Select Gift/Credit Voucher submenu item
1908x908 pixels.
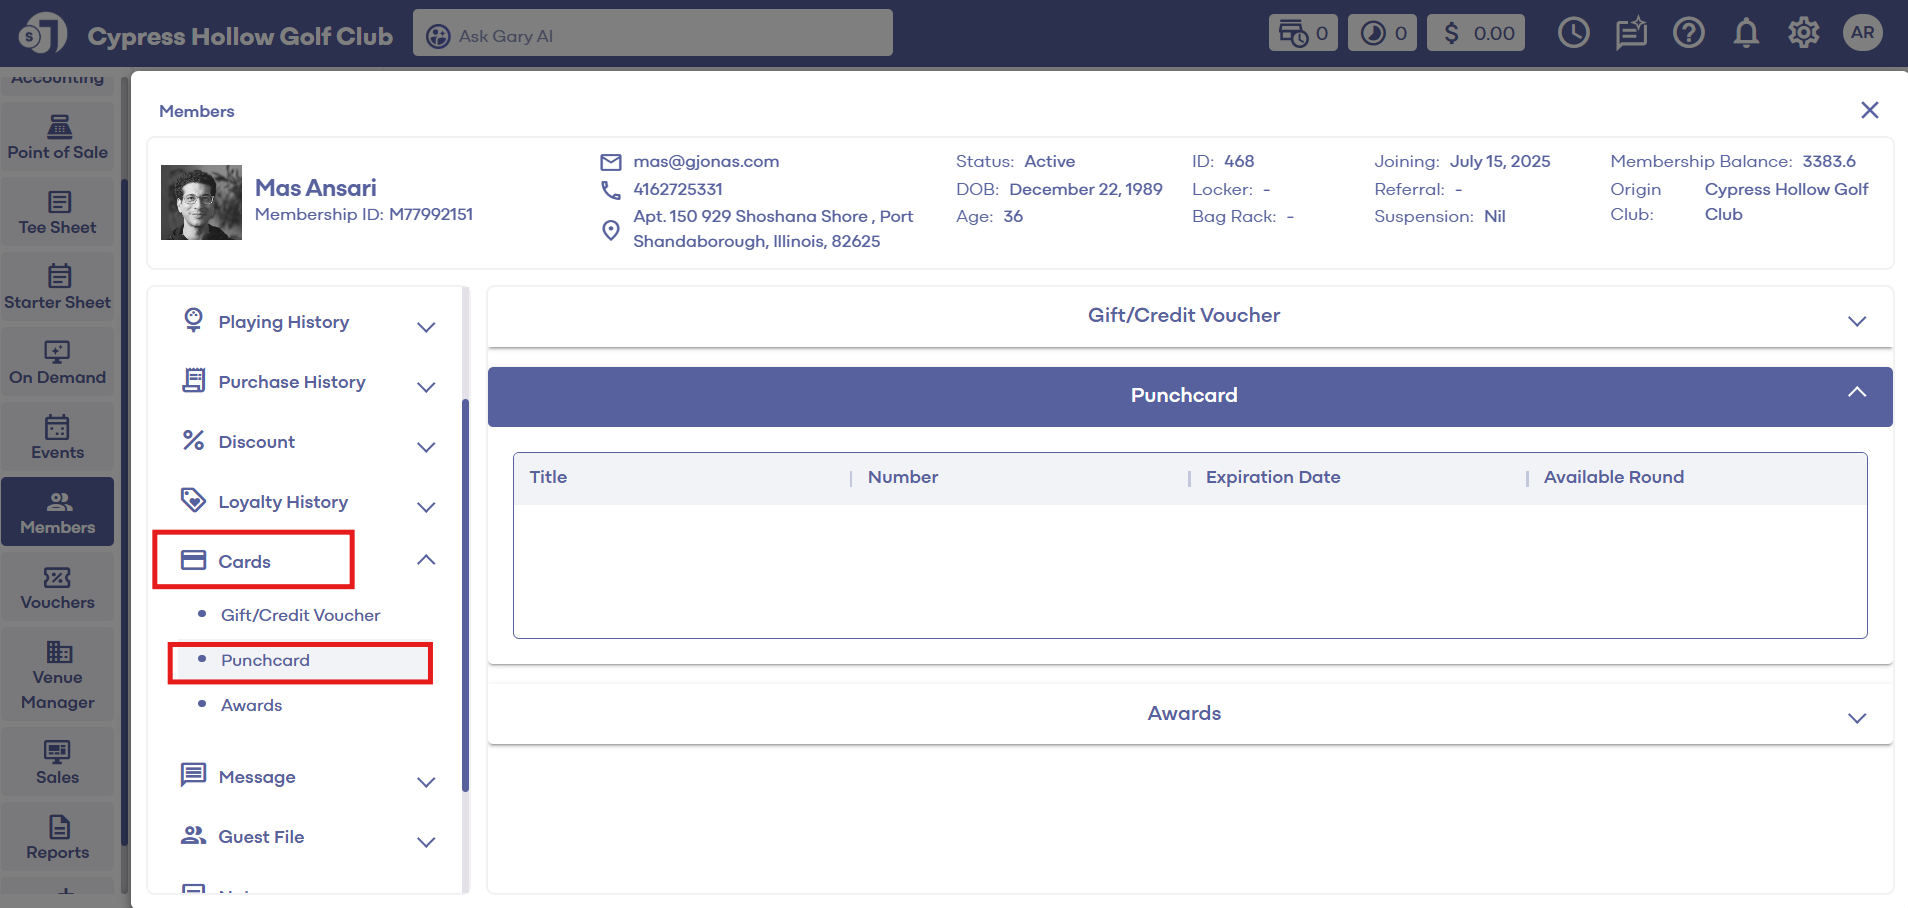pyautogui.click(x=300, y=616)
